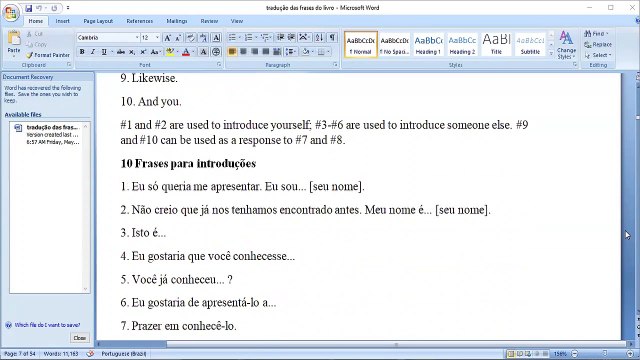Open the Mailings tab
This screenshot has height=360, width=640.
pos(177,21)
